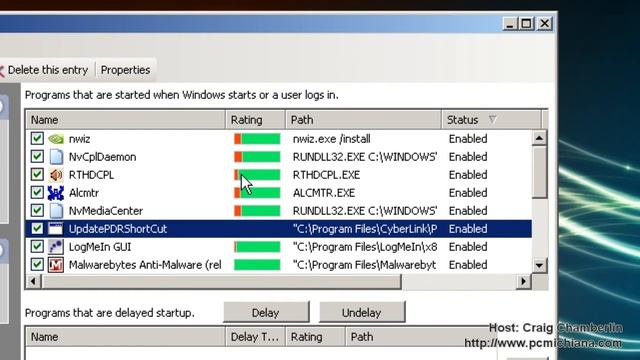
Task: Click Enabled status of Alcmtr row
Action: pyautogui.click(x=468, y=193)
